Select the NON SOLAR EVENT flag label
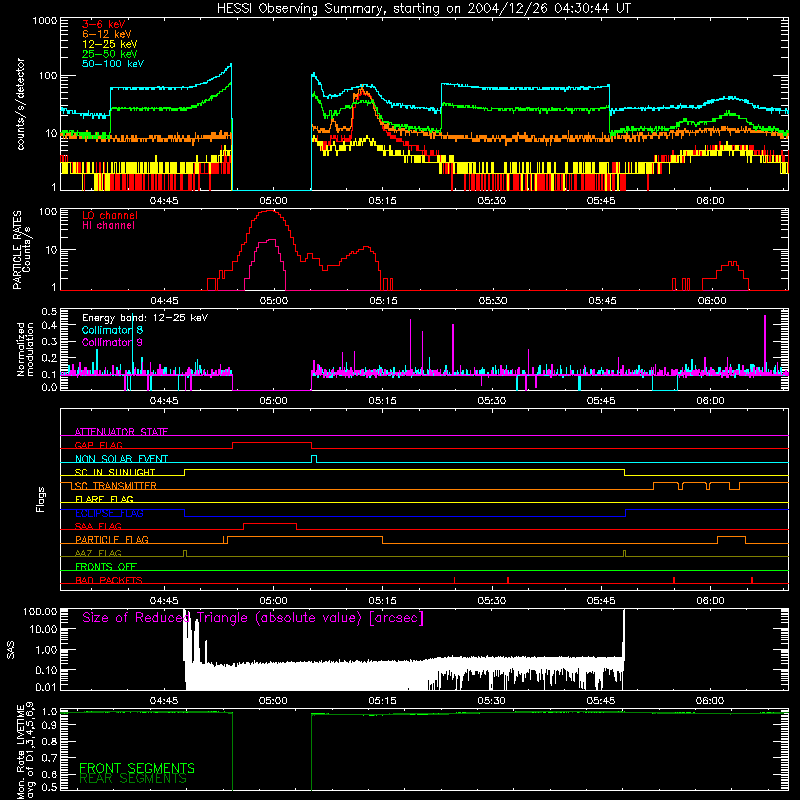Viewport: 800px width, 800px height. (x=121, y=459)
